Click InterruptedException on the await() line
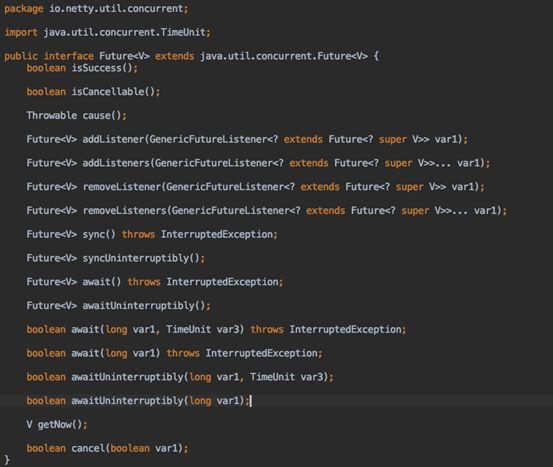This screenshot has height=467, width=553. [222, 282]
